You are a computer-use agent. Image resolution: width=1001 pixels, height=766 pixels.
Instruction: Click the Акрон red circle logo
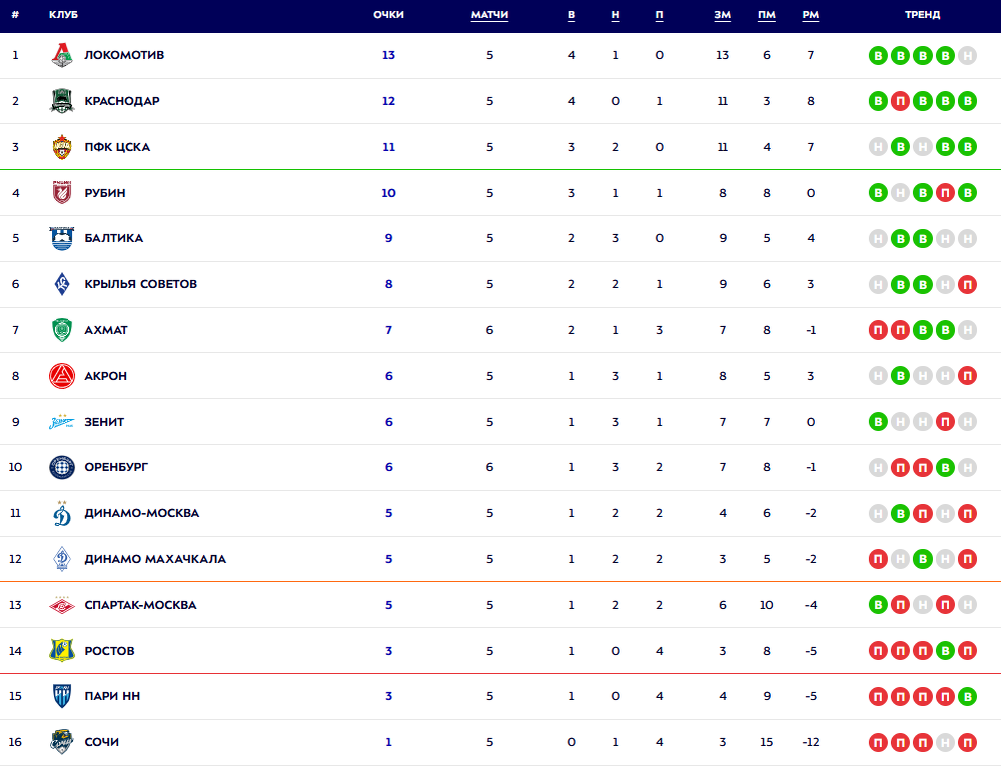coord(62,376)
